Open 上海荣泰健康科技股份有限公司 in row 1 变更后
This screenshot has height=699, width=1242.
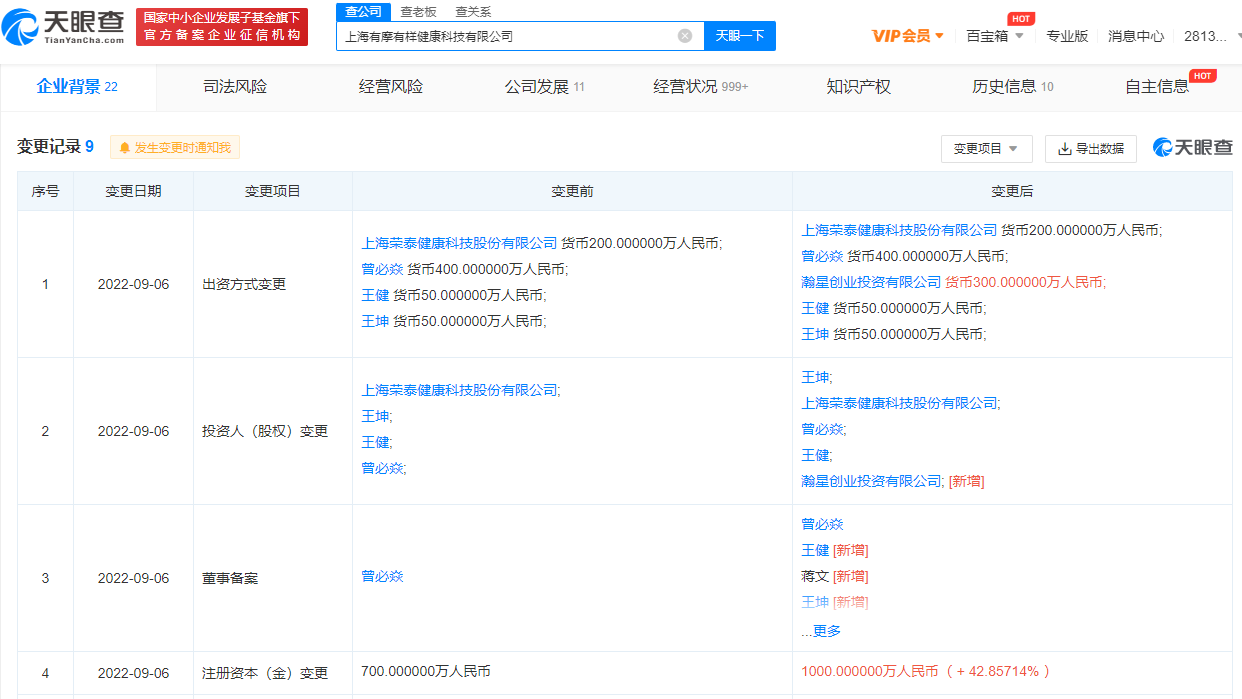pos(899,230)
